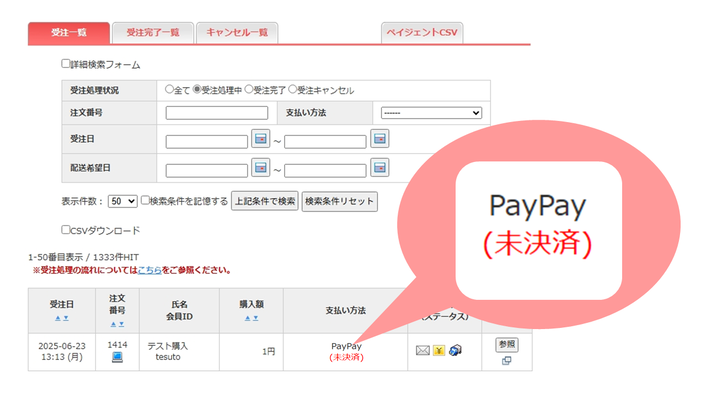Sort 購入額 column descending
720x405 pixels.
(x=256, y=318)
